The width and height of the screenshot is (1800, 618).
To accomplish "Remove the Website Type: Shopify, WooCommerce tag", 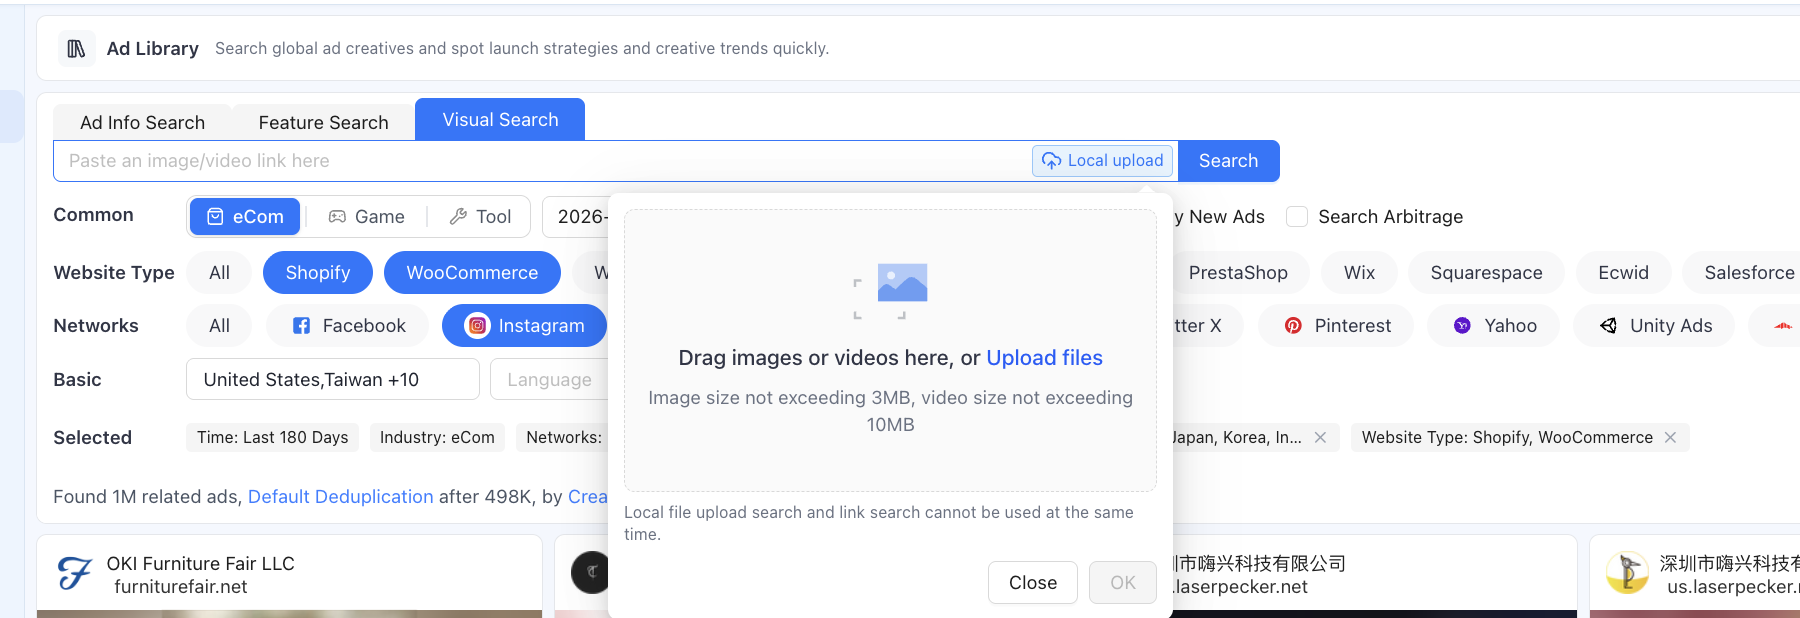I will [x=1670, y=438].
